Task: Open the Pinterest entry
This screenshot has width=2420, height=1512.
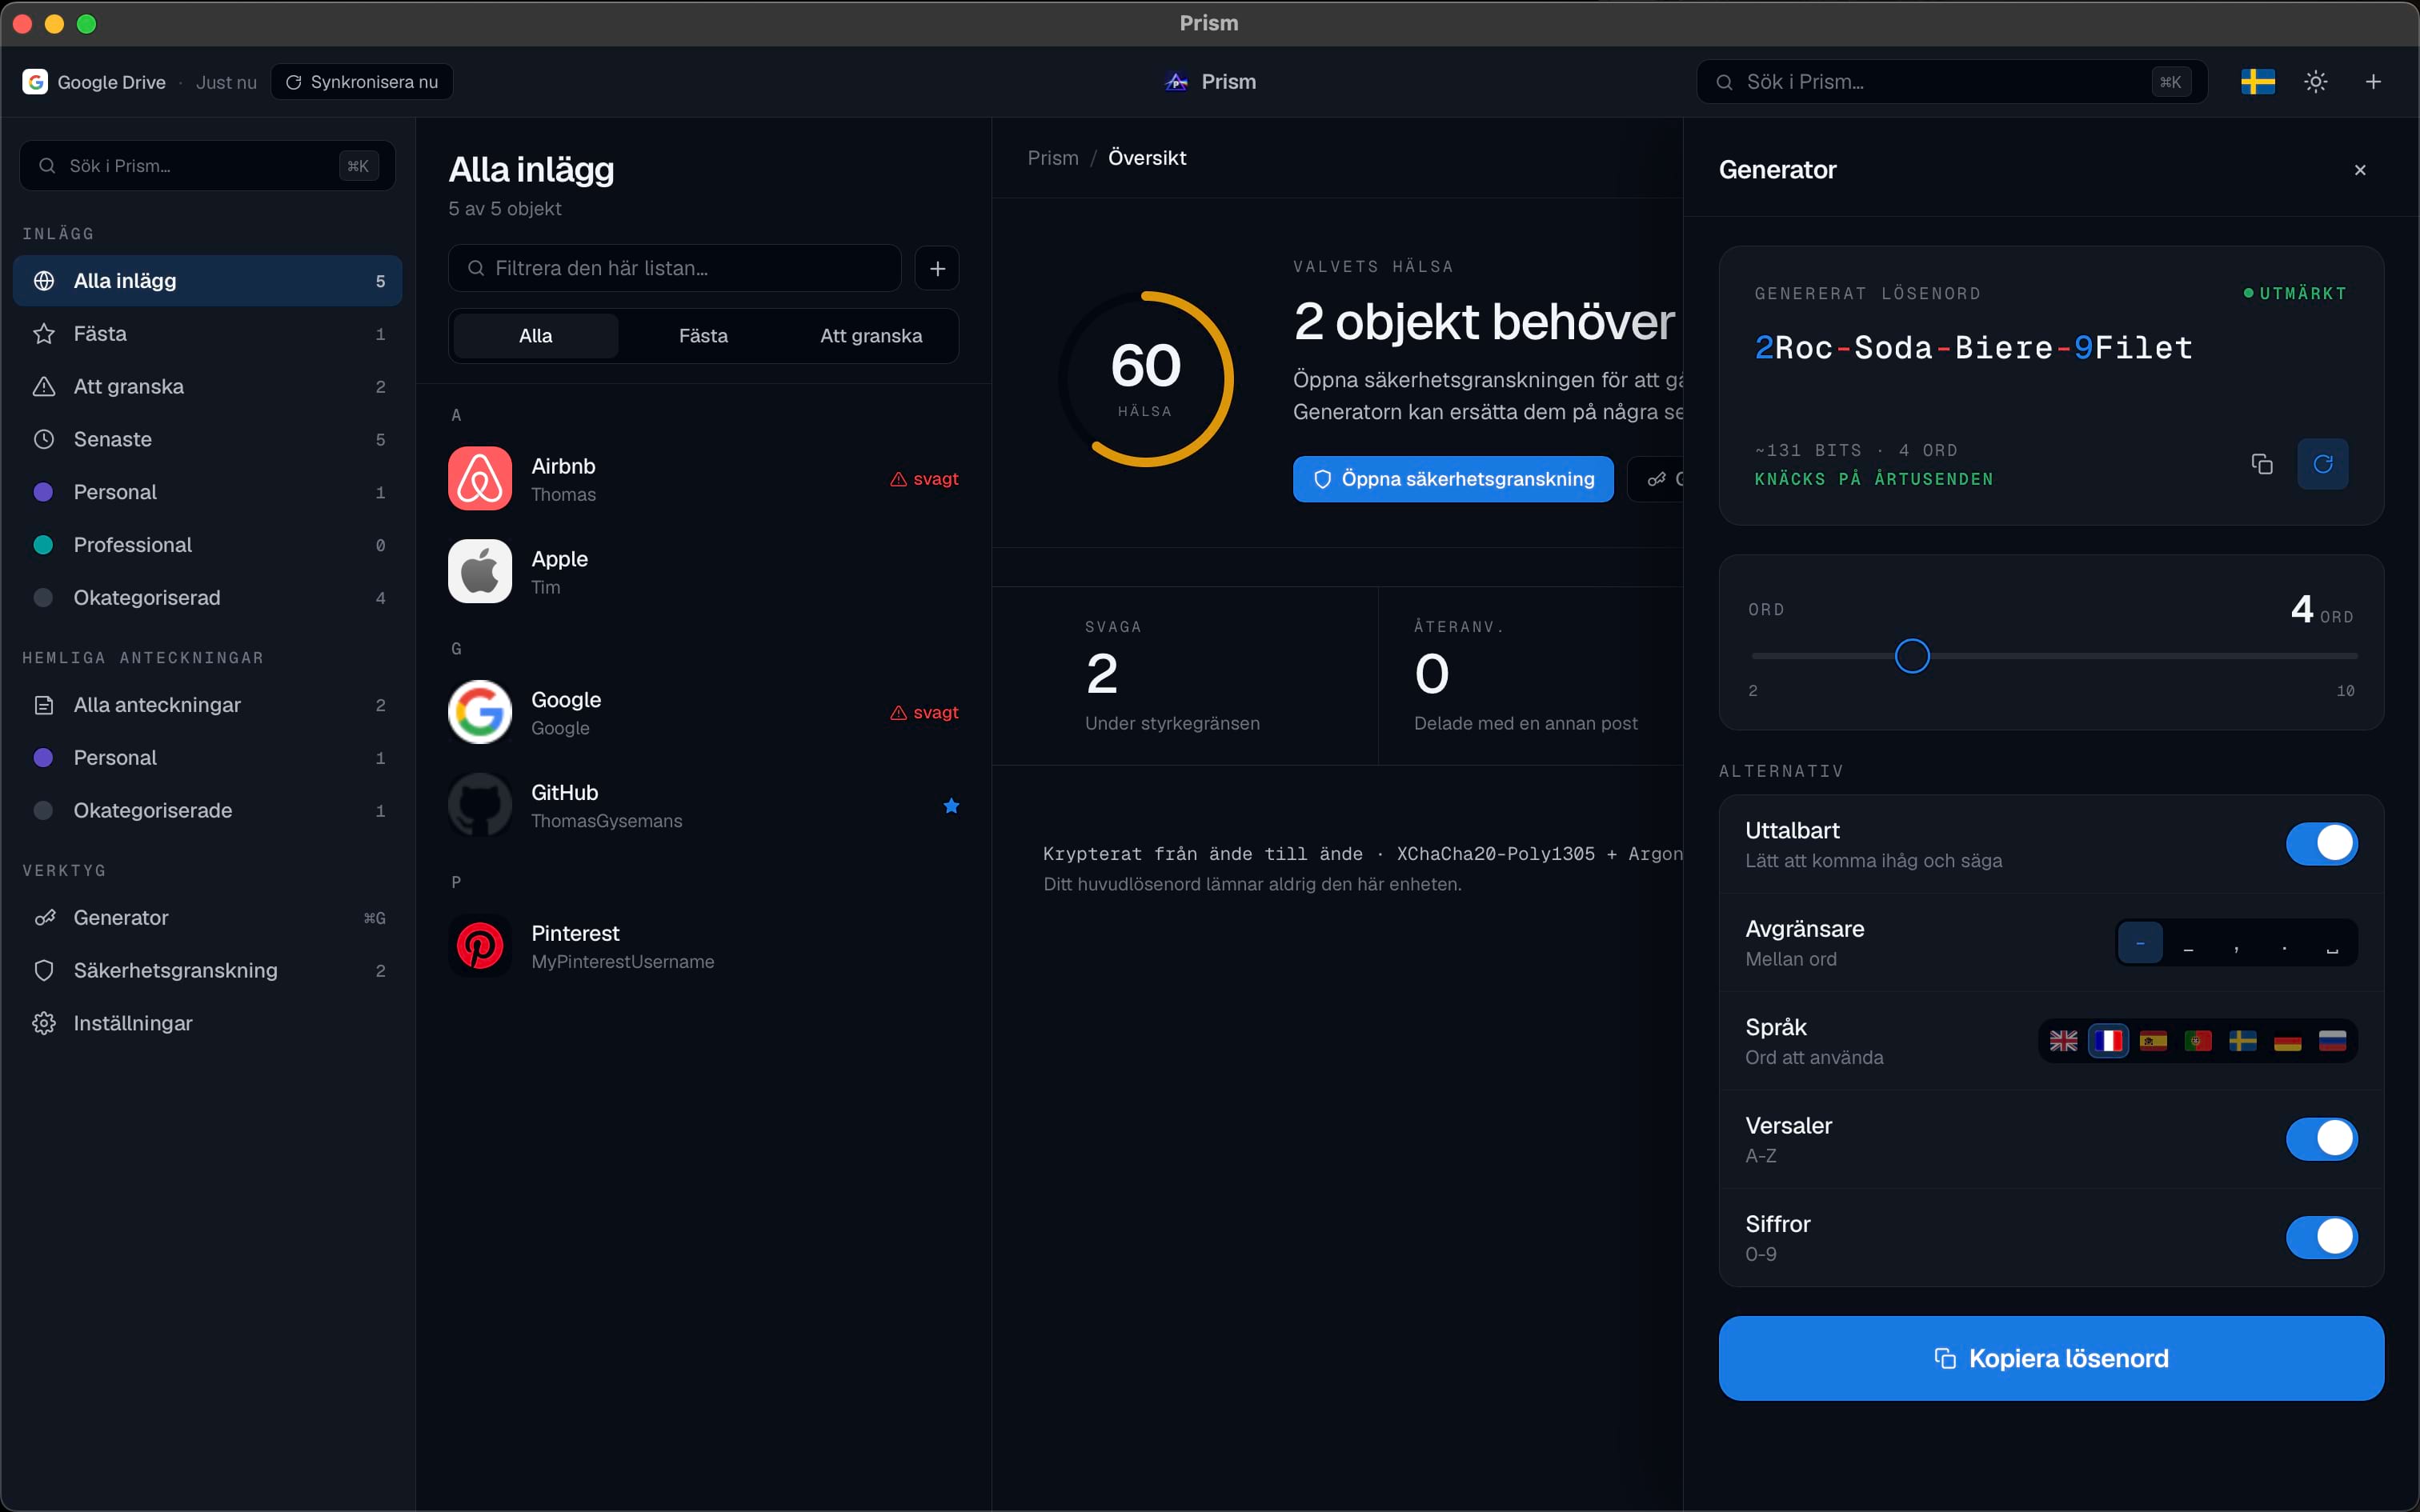Action: point(703,947)
